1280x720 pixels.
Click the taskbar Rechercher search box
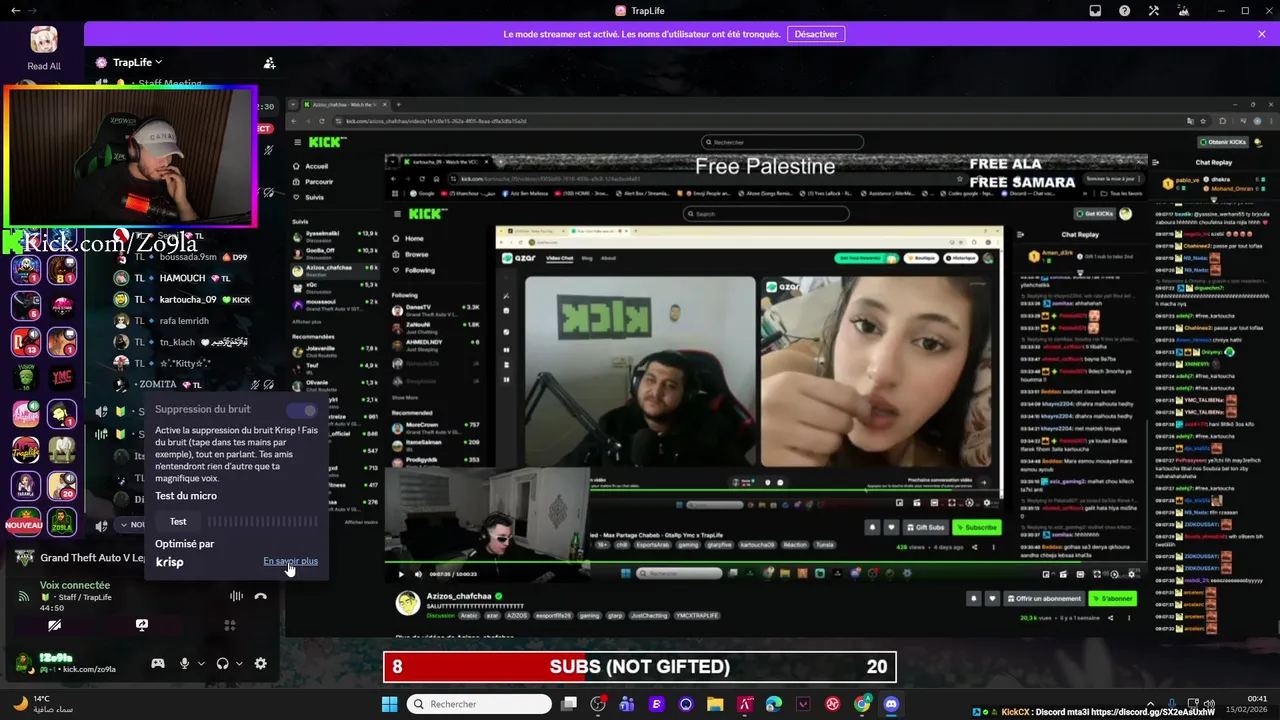pos(479,704)
